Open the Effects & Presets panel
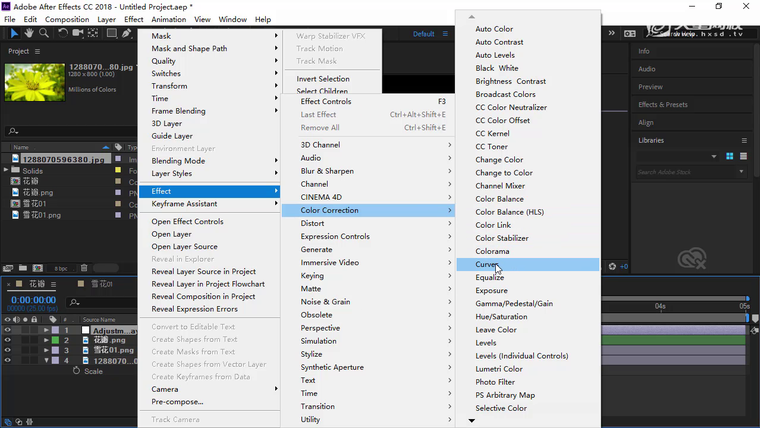This screenshot has height=428, width=760. (x=662, y=104)
